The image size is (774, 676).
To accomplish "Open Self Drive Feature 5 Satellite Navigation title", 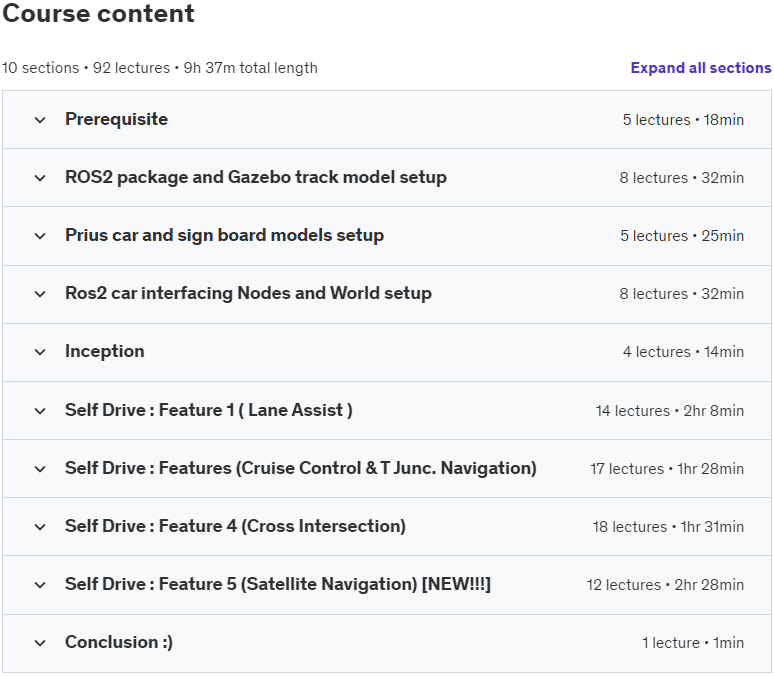I will [x=278, y=584].
